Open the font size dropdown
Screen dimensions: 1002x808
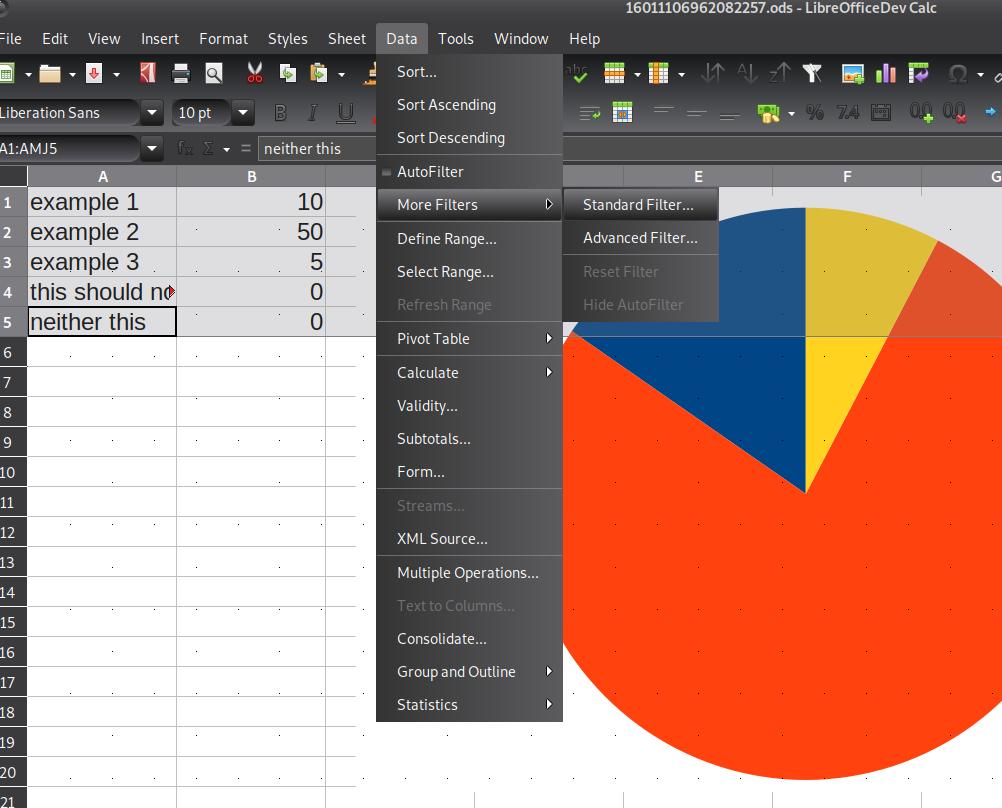[243, 111]
